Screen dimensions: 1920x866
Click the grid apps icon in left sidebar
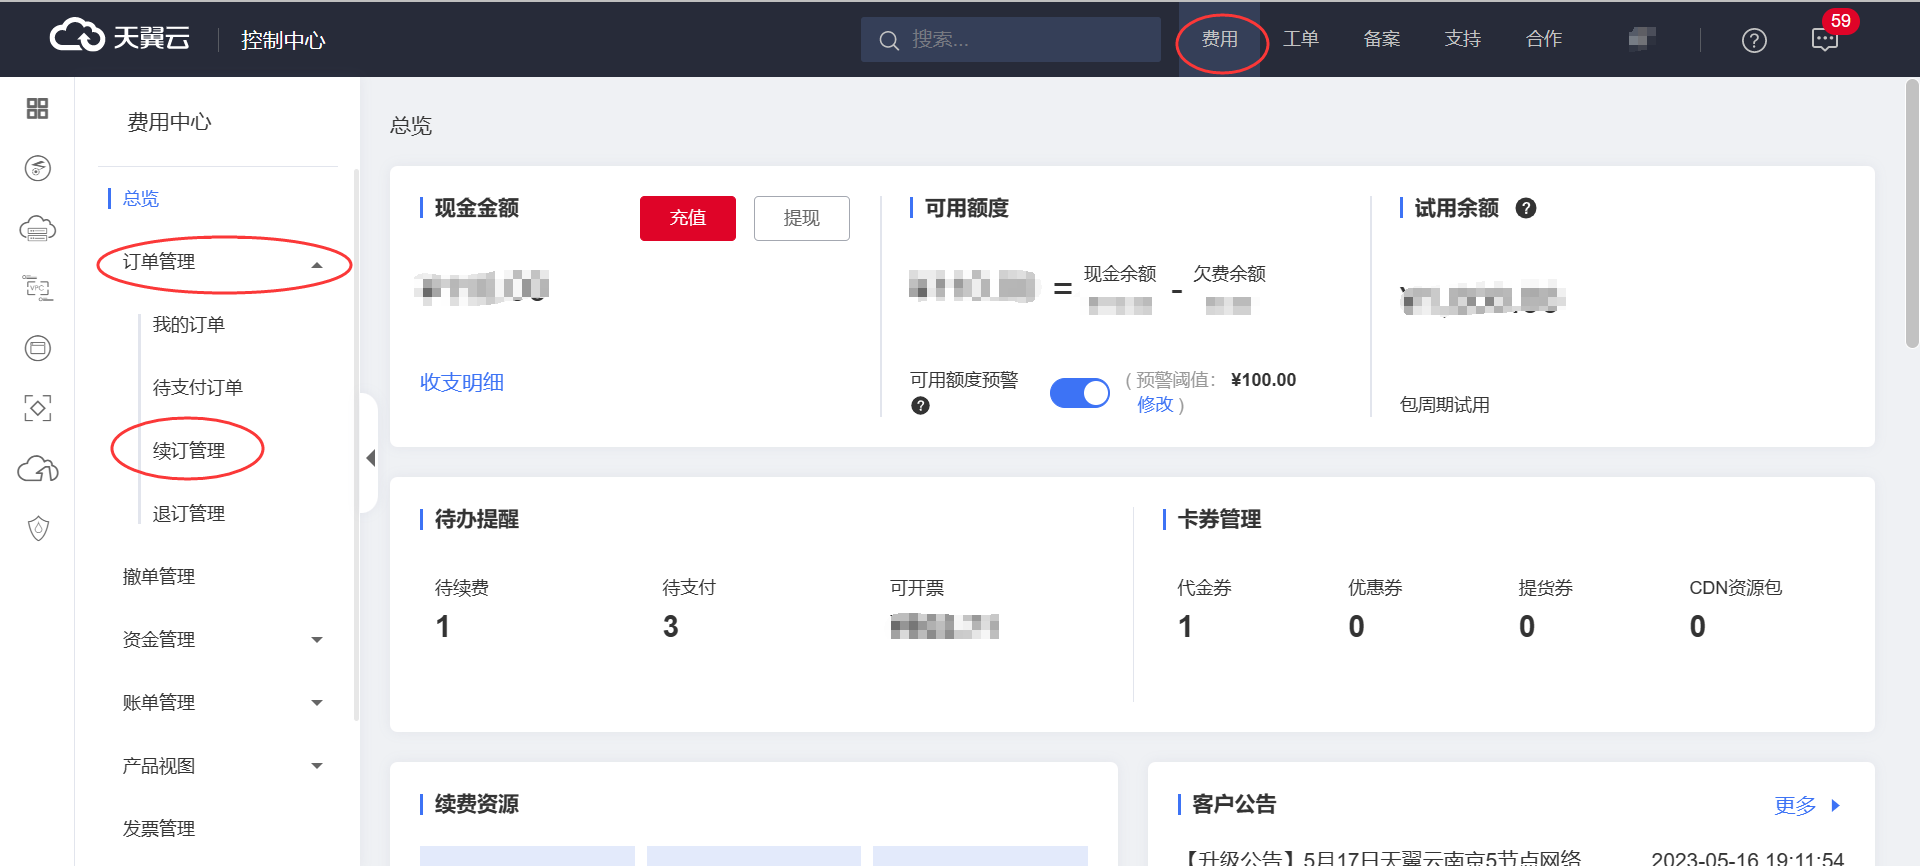tap(37, 108)
